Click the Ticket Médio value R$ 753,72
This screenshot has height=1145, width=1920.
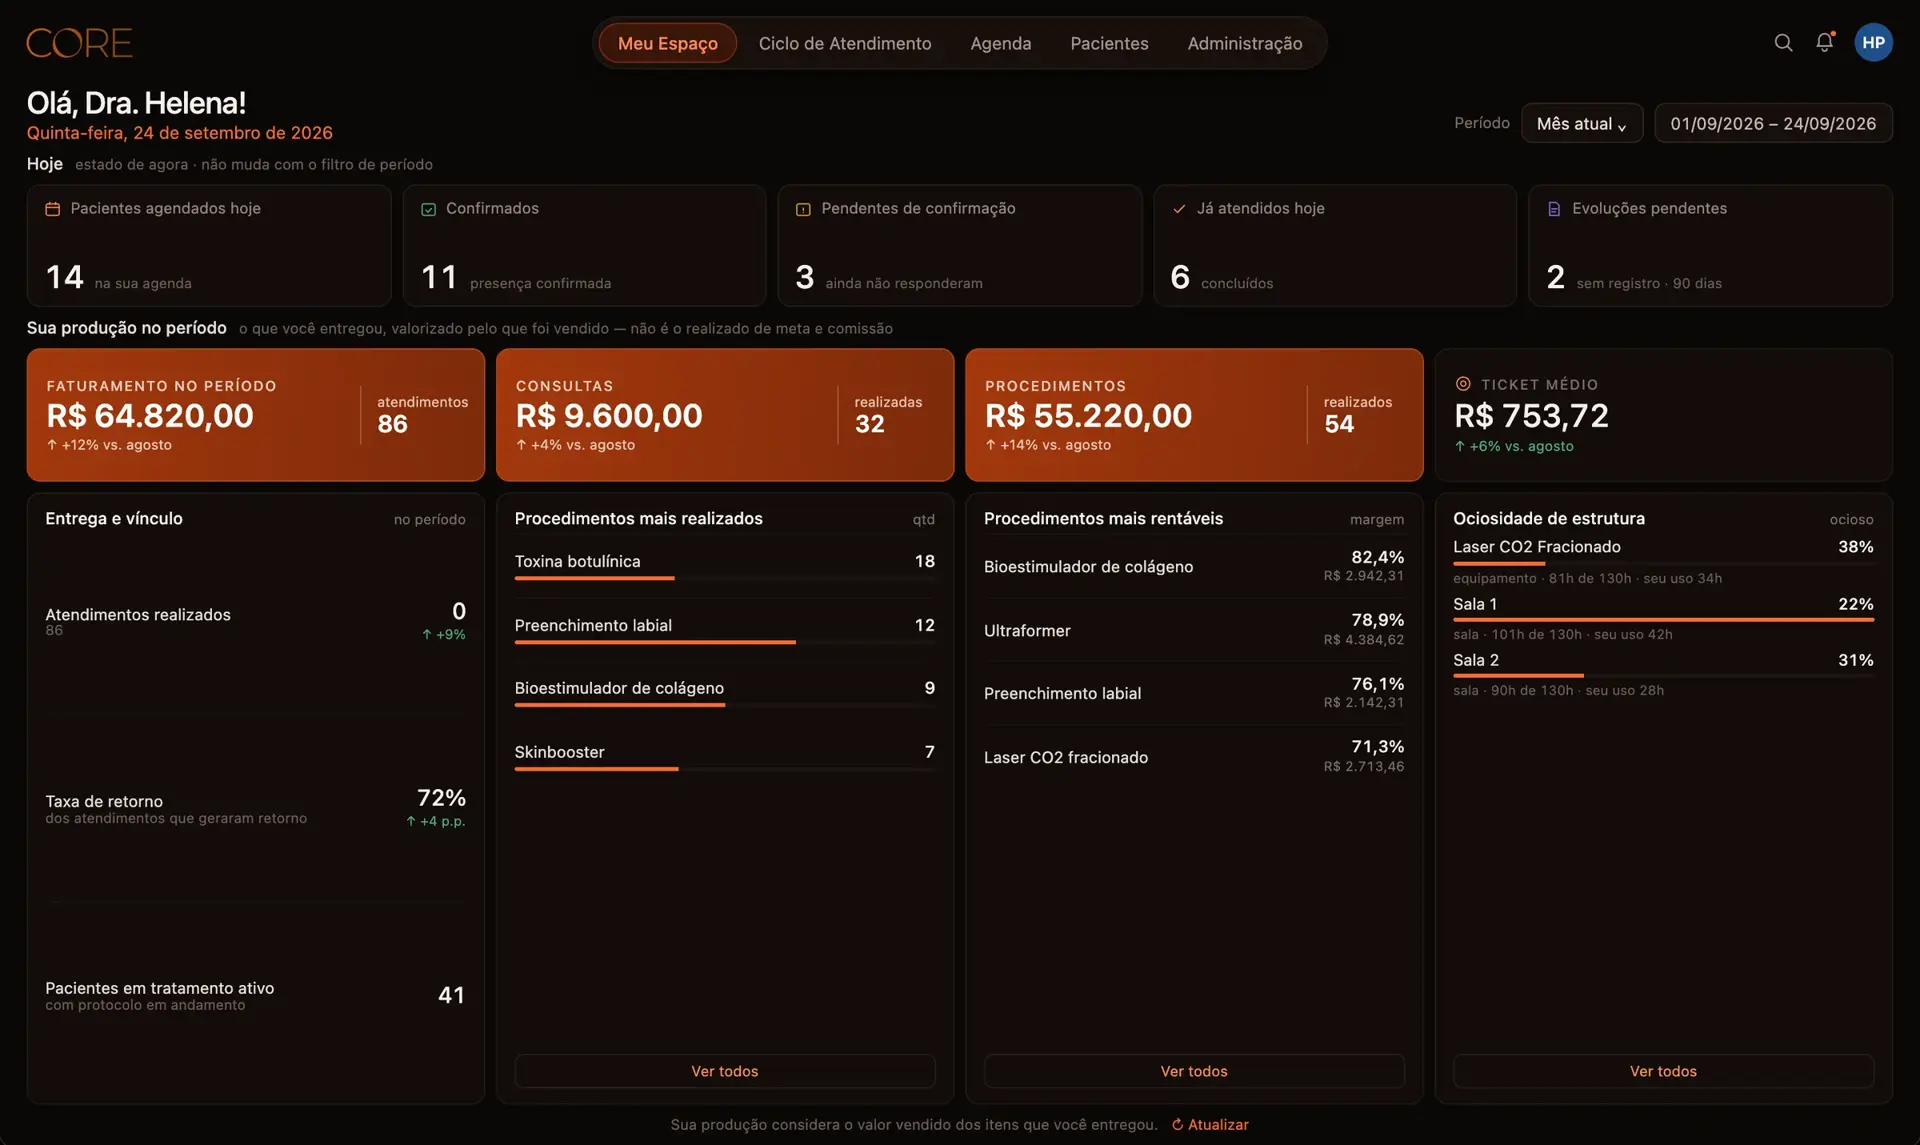[1531, 416]
